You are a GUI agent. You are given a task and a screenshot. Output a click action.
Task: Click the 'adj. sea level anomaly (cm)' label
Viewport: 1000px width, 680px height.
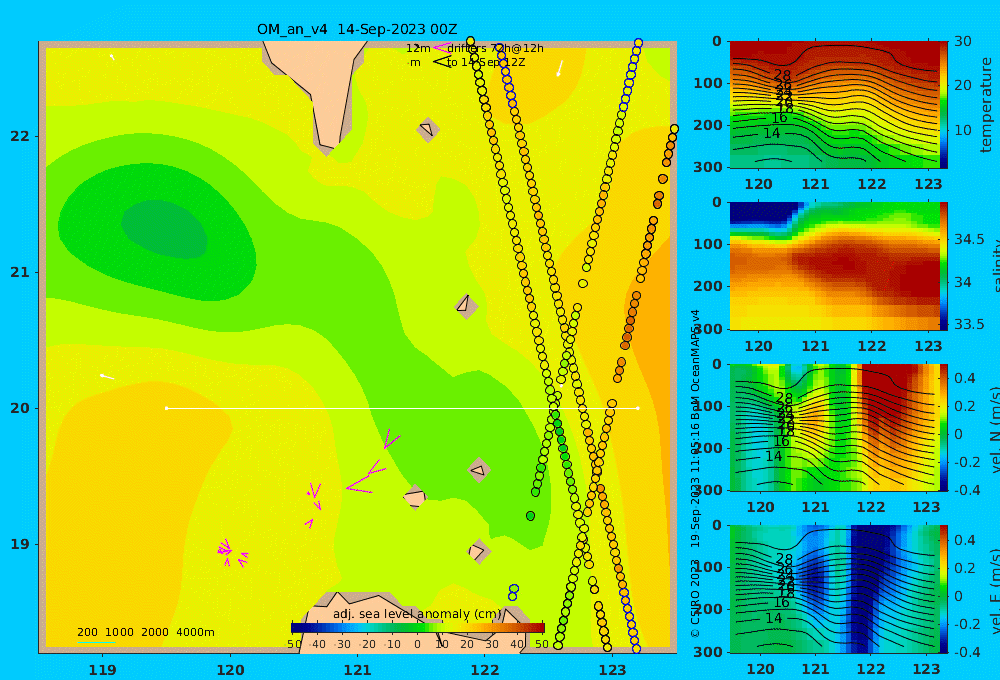pyautogui.click(x=417, y=614)
